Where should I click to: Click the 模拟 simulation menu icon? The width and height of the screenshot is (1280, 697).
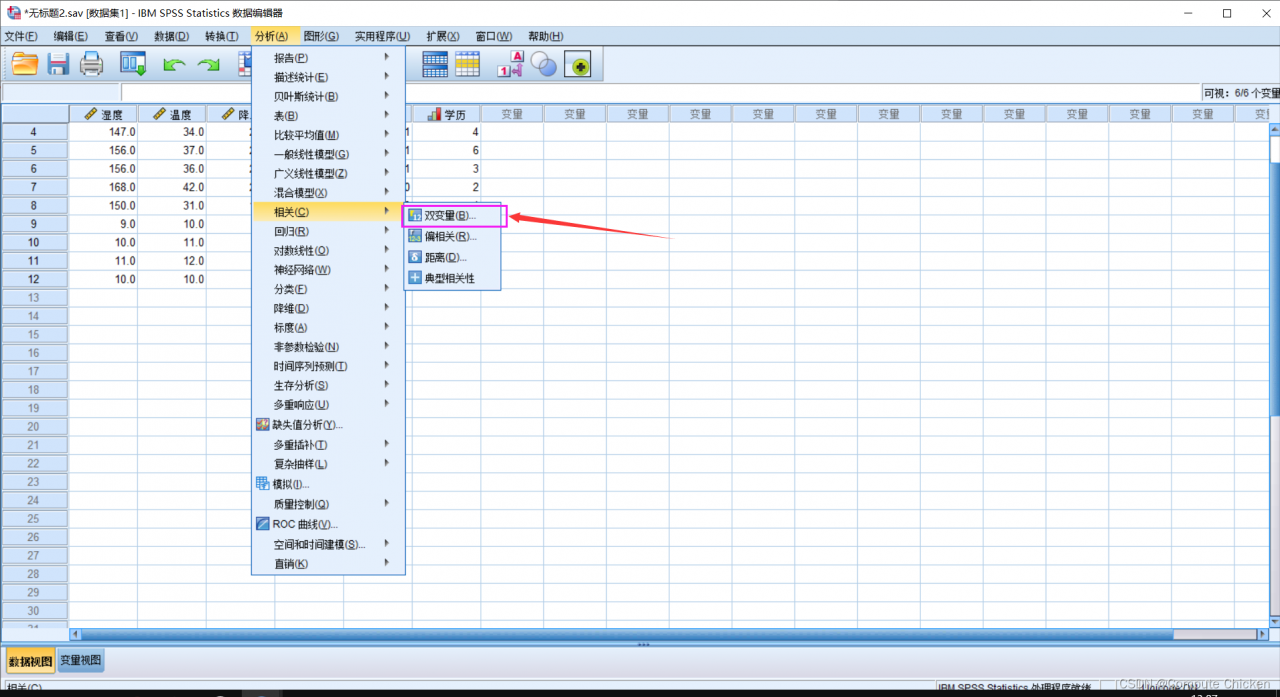click(x=263, y=484)
